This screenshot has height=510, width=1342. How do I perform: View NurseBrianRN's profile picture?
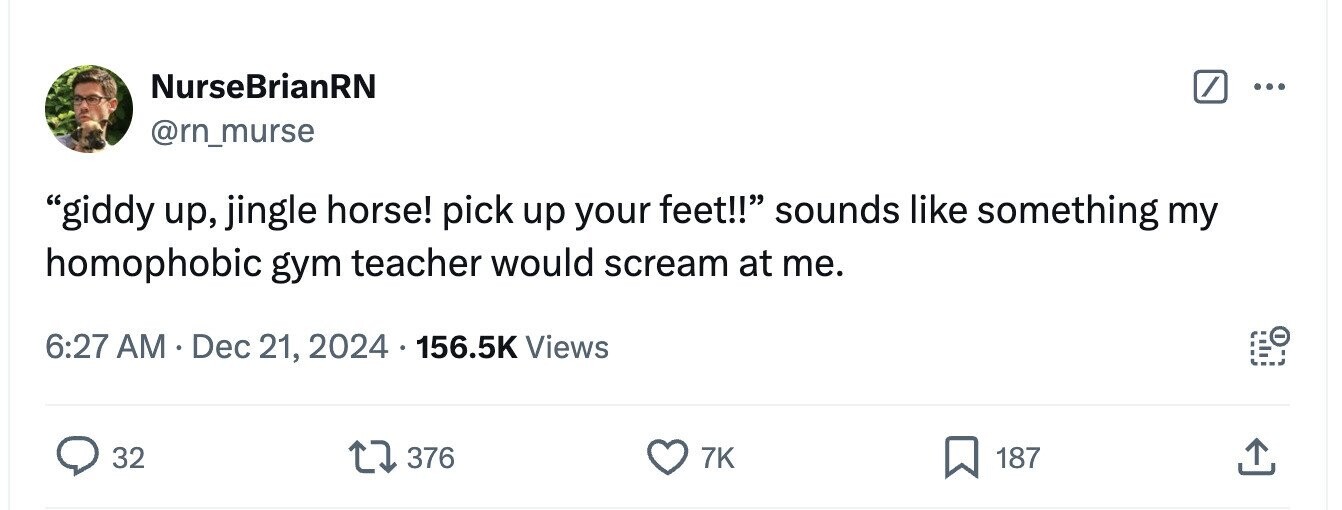click(89, 108)
